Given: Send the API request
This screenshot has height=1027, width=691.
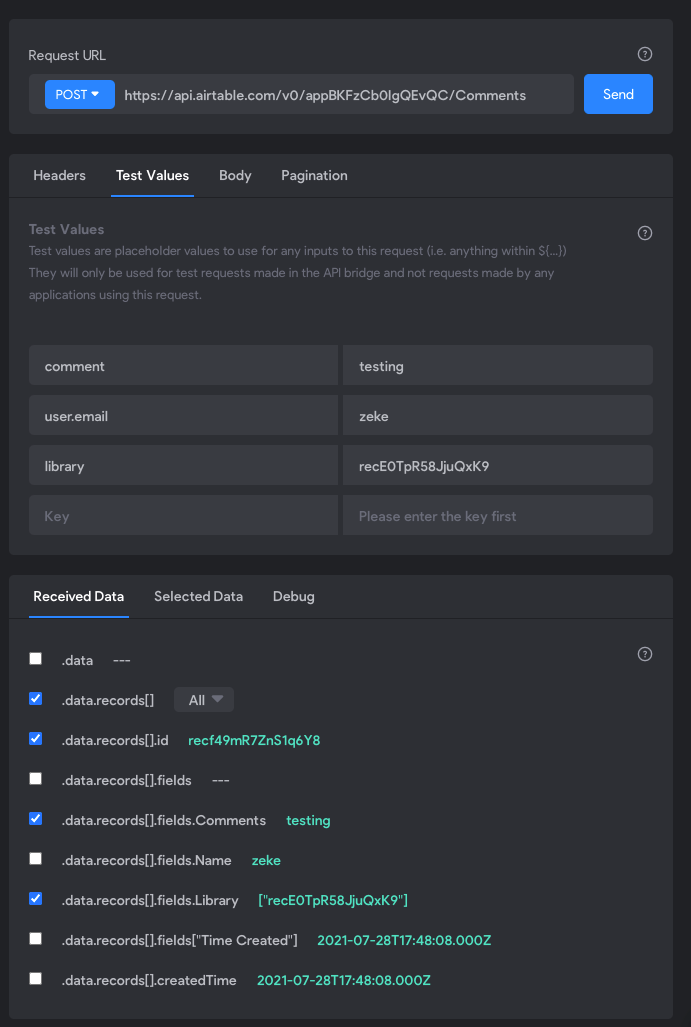Looking at the screenshot, I should (618, 94).
